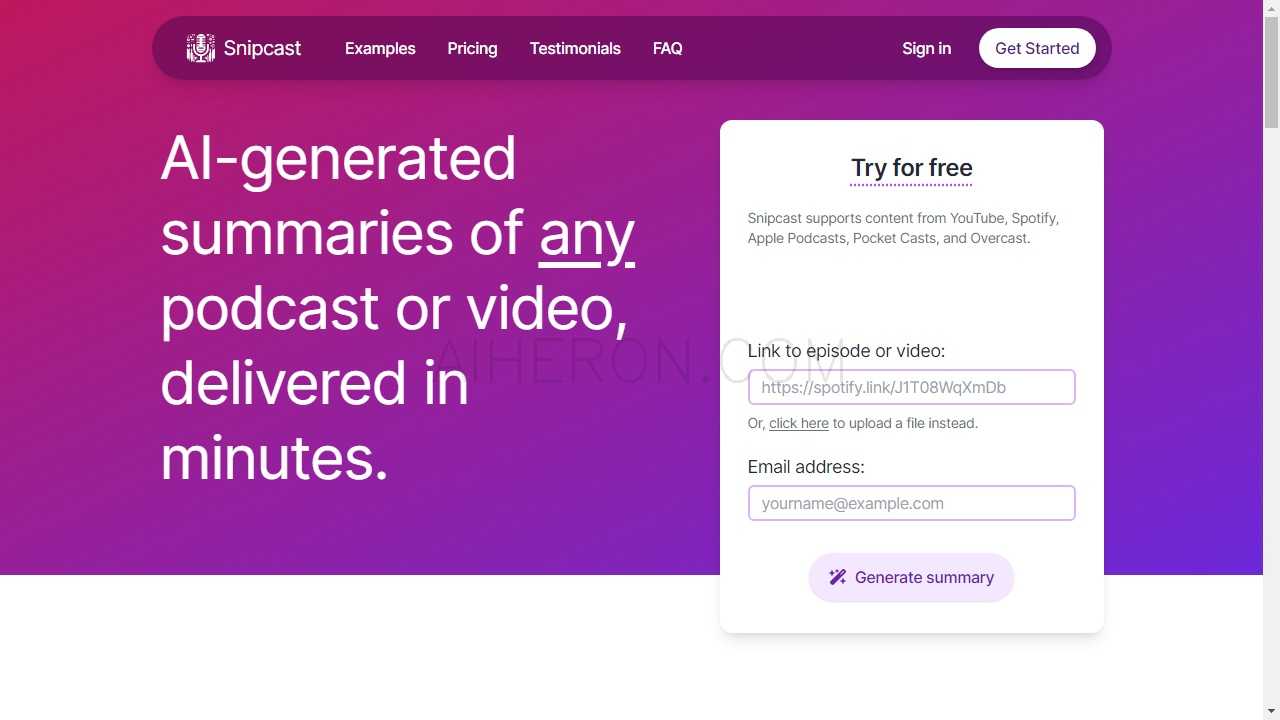
Task: Focus the Email address input field
Action: (912, 503)
